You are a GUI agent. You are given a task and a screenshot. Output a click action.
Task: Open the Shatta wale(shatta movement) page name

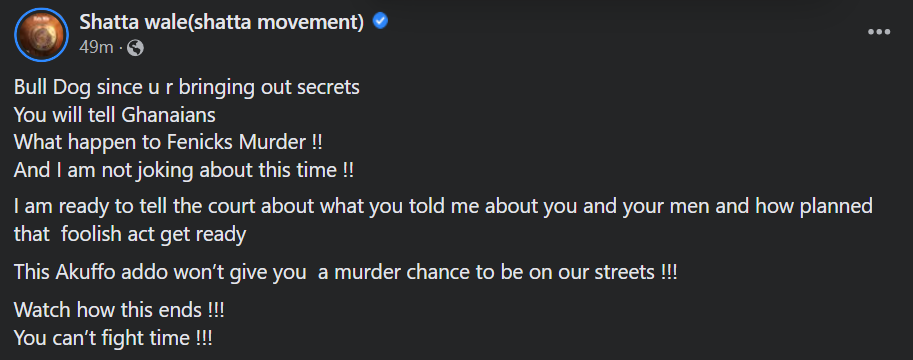click(221, 22)
